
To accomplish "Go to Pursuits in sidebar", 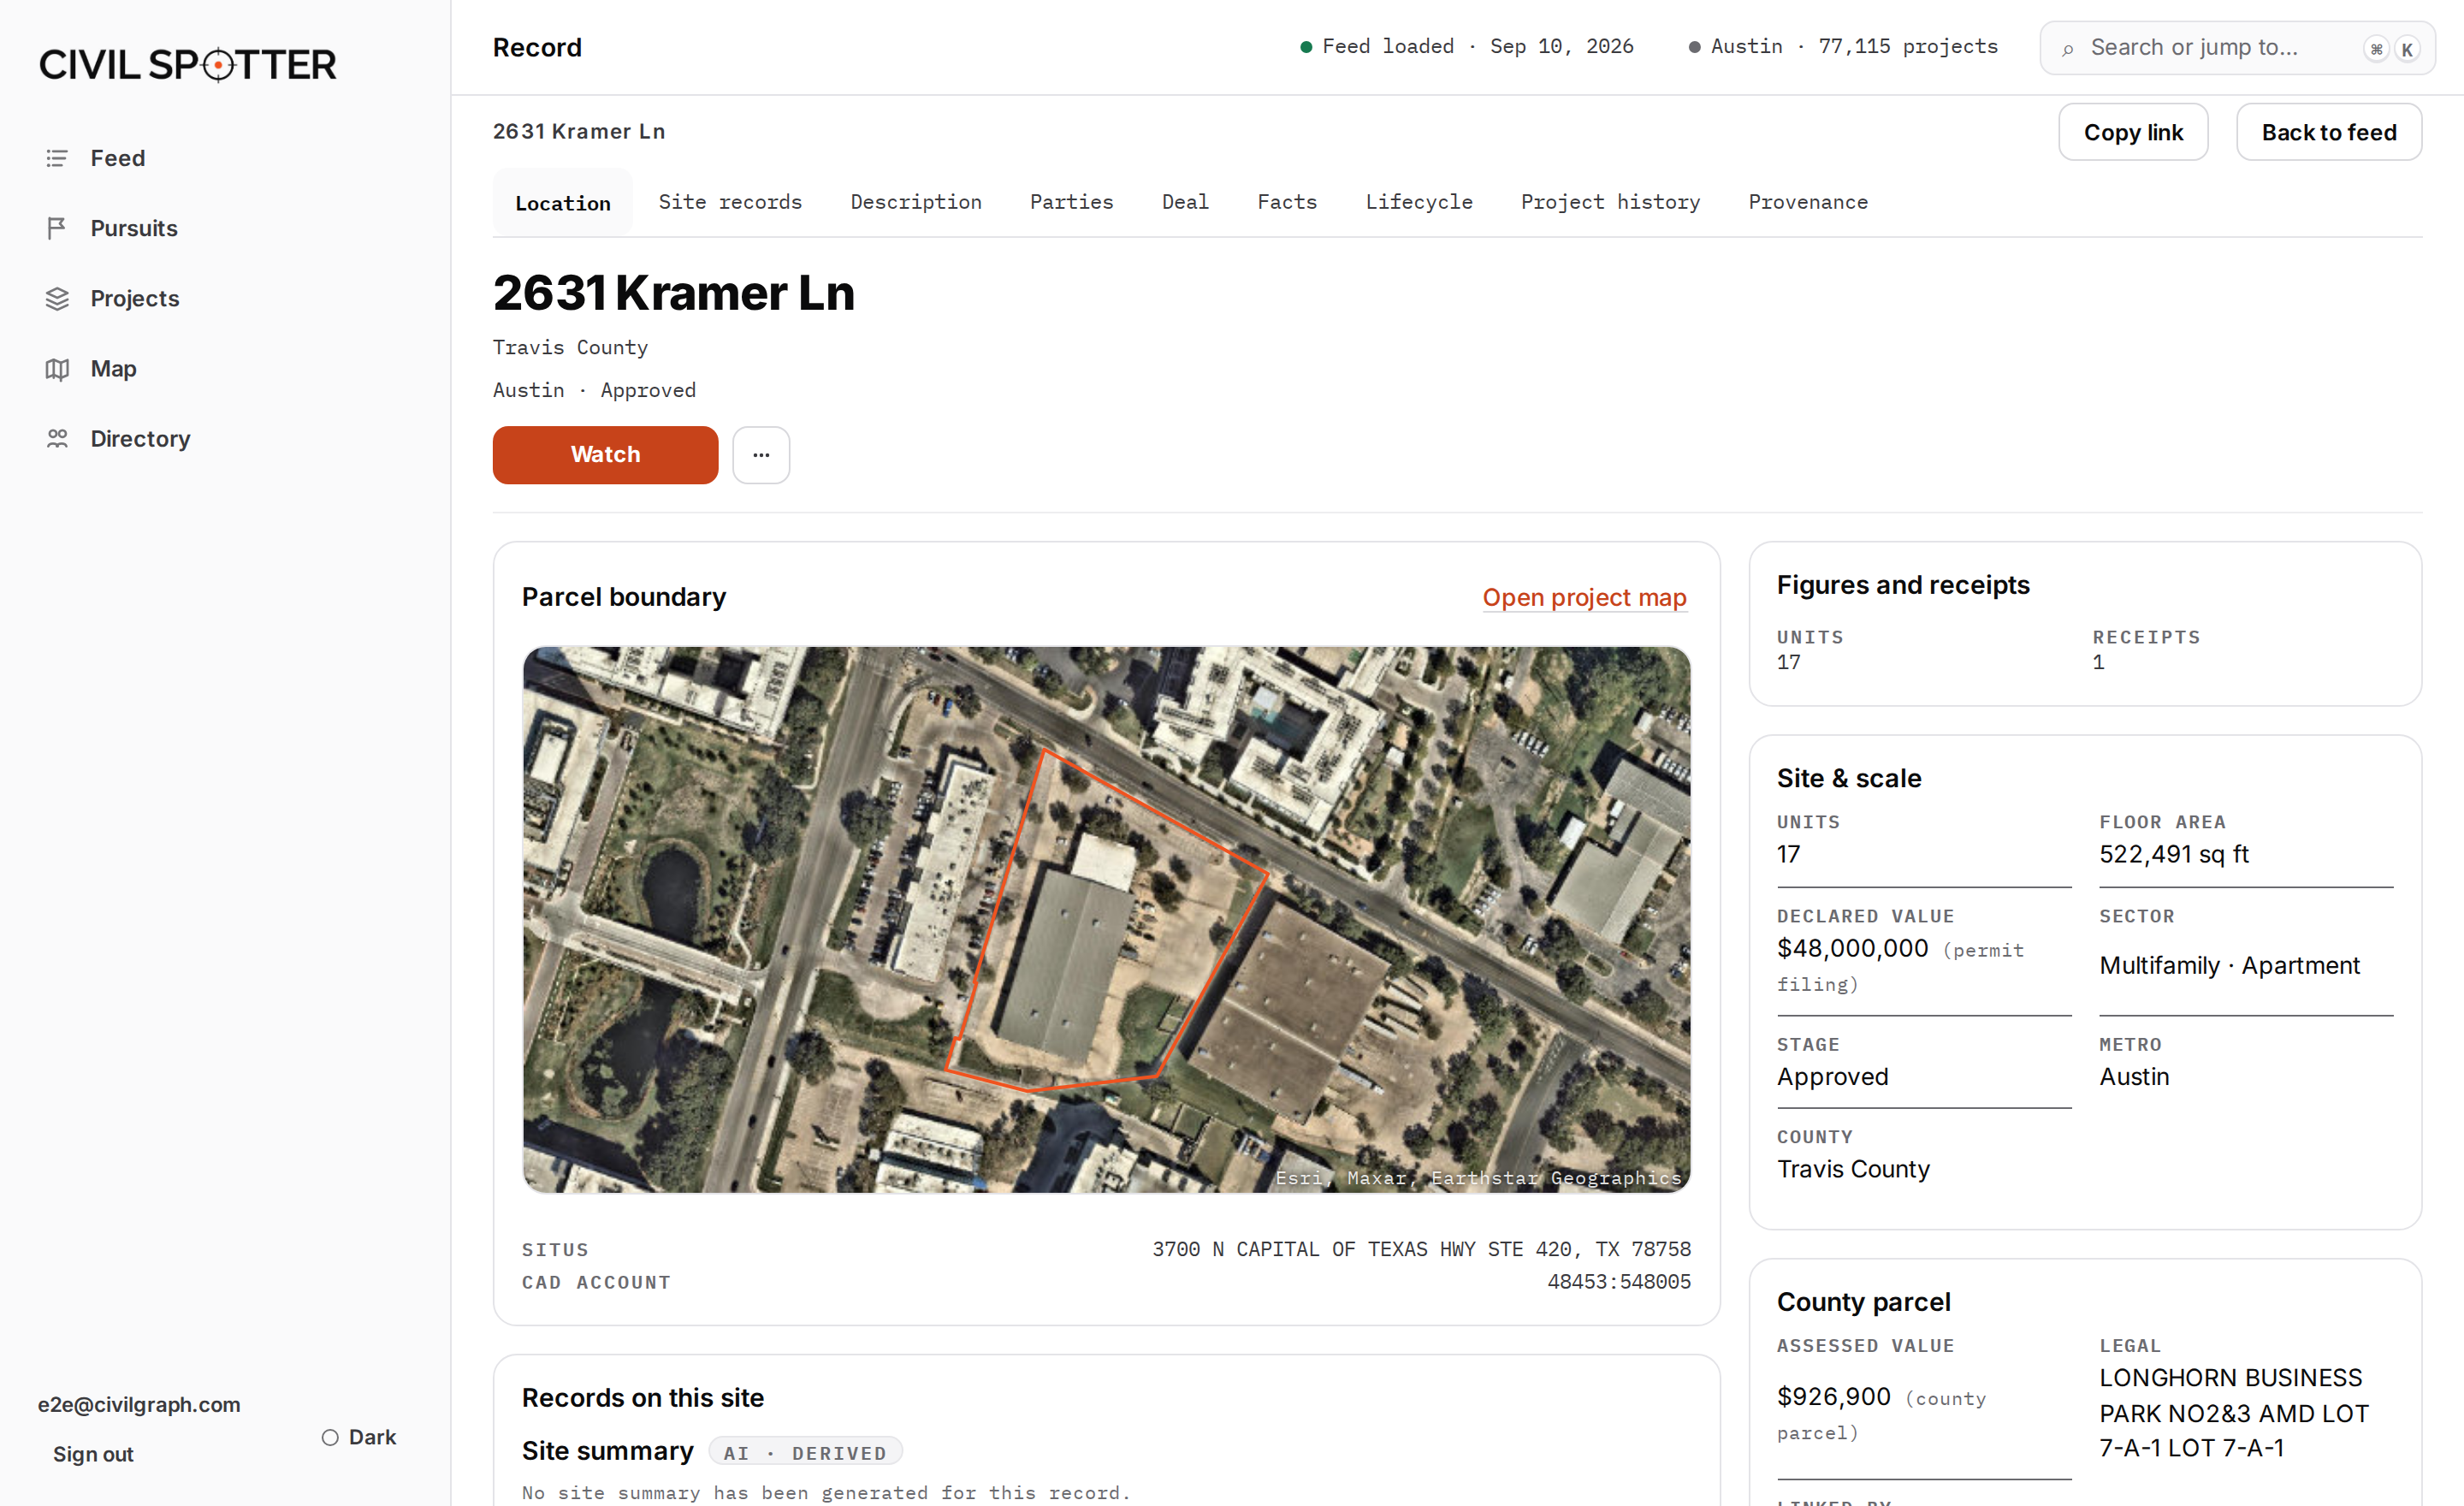I will (x=134, y=228).
